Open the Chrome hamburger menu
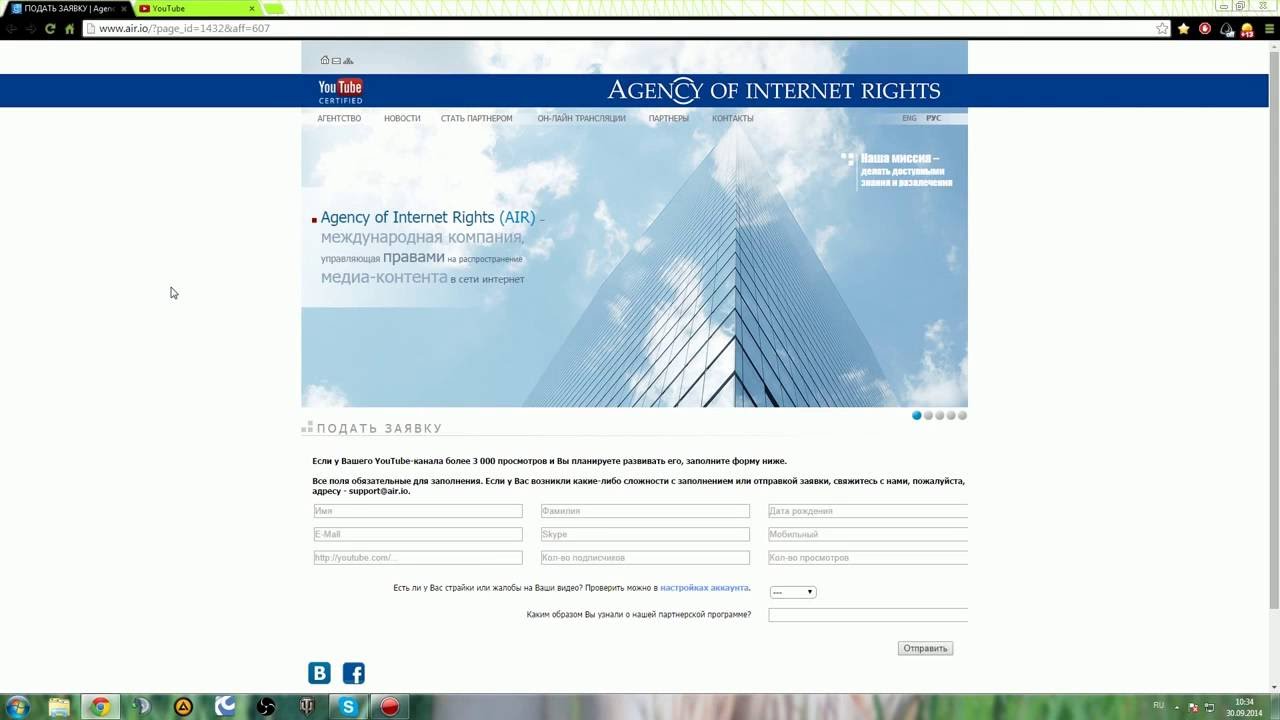1280x720 pixels. tap(1268, 28)
